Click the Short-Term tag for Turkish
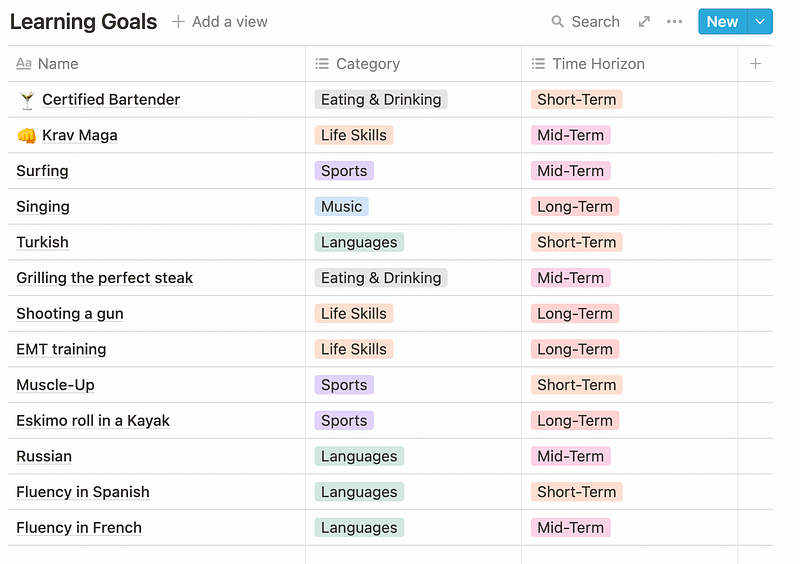Viewport: 800px width, 564px height. (x=576, y=242)
